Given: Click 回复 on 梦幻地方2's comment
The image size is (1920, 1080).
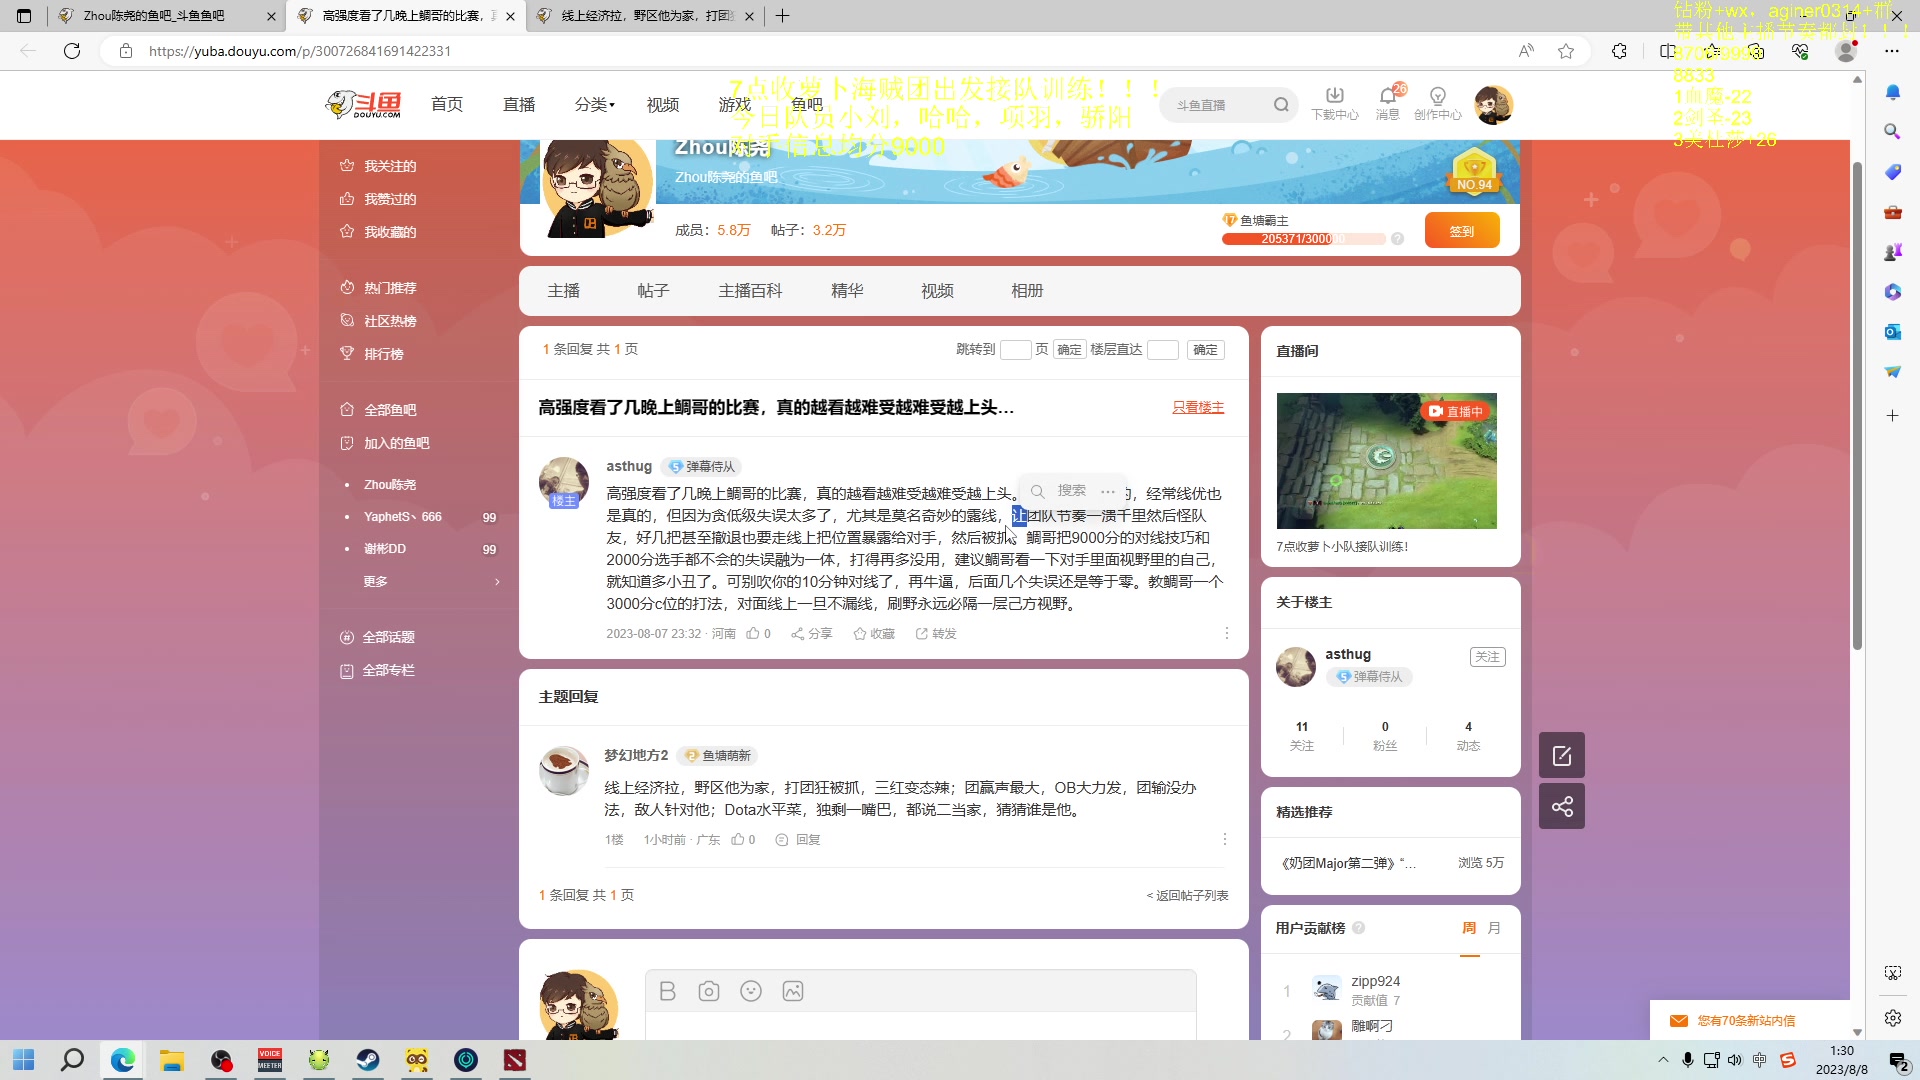Looking at the screenshot, I should click(798, 840).
